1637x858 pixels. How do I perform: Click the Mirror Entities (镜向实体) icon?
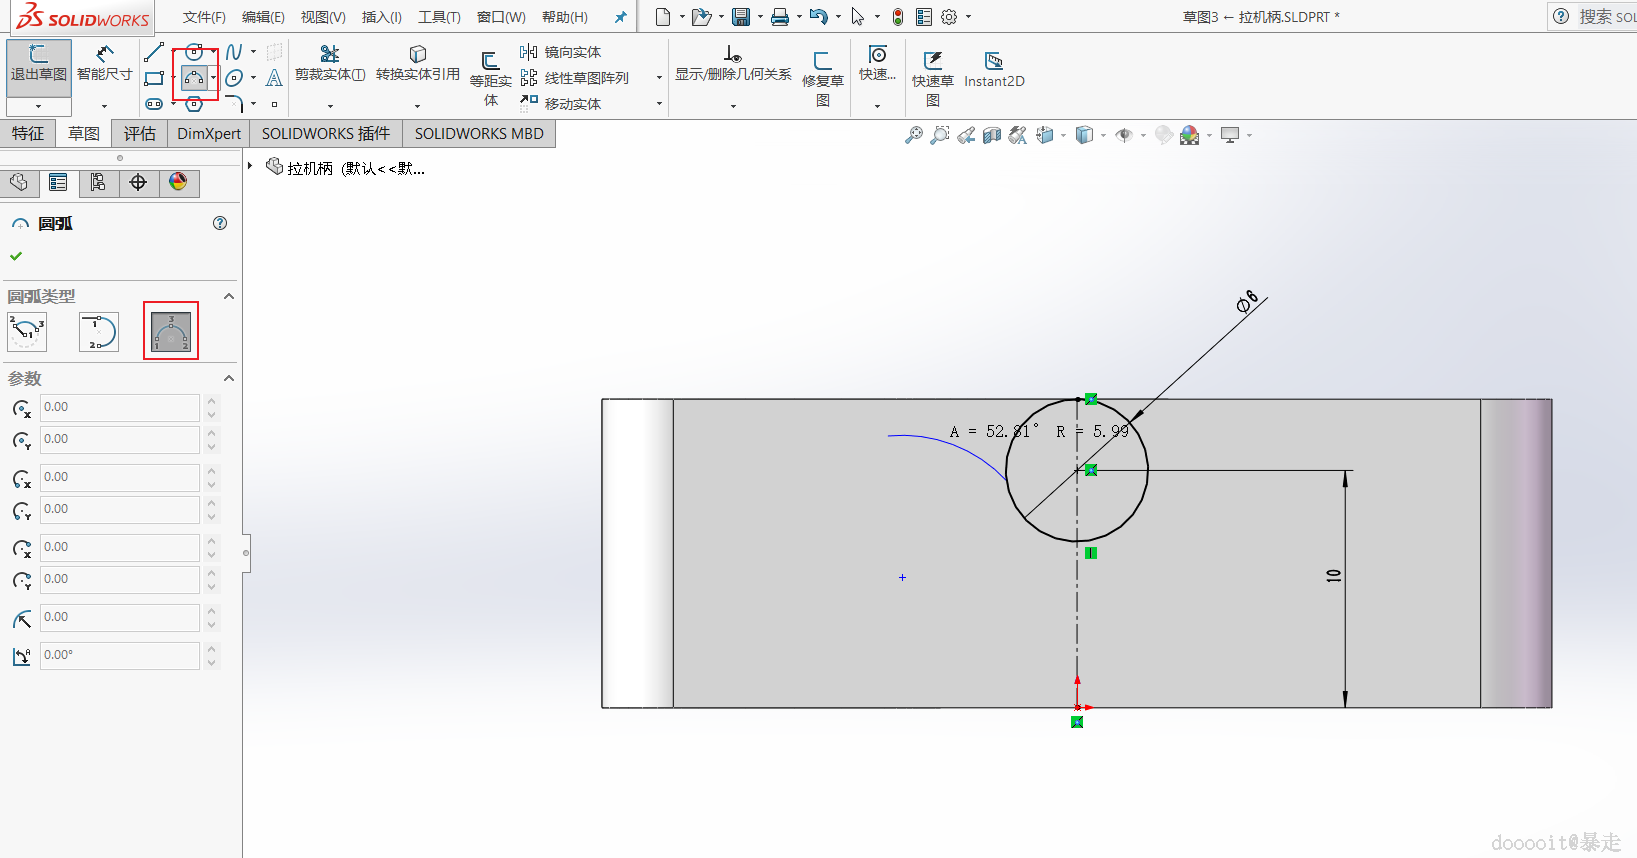pos(529,52)
